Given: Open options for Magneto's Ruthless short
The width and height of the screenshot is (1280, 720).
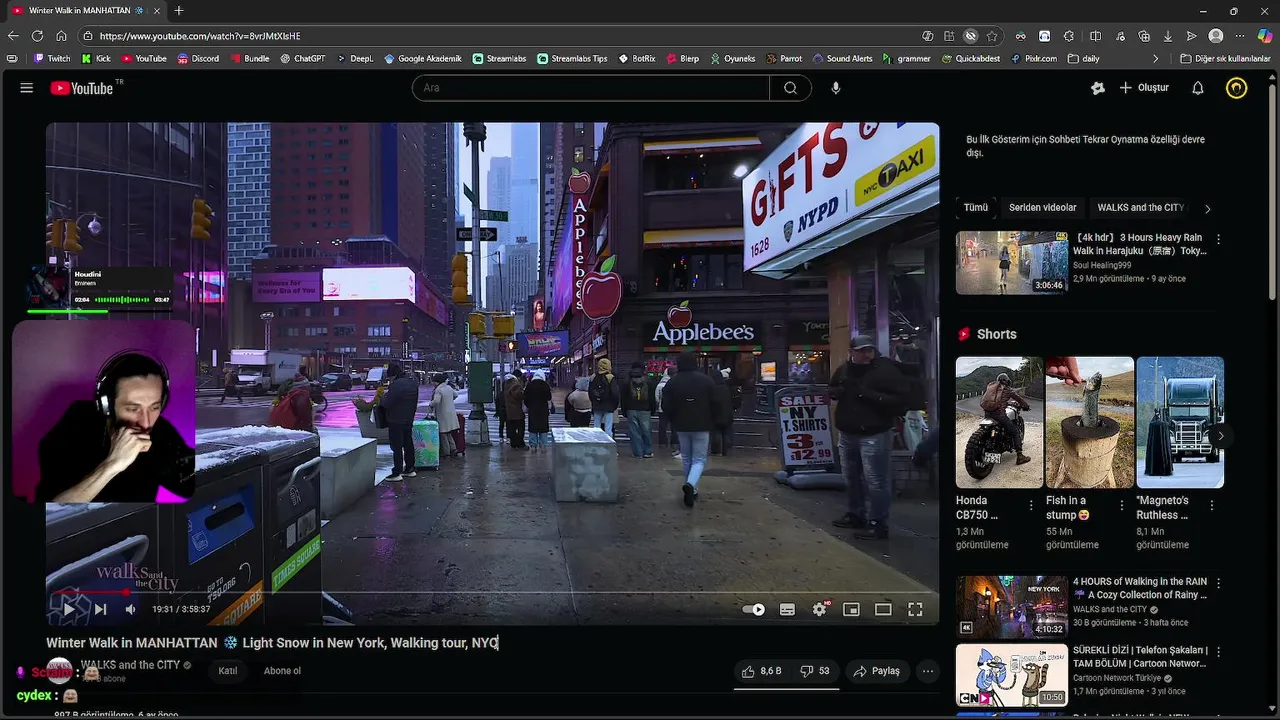Looking at the screenshot, I should click(x=1211, y=506).
